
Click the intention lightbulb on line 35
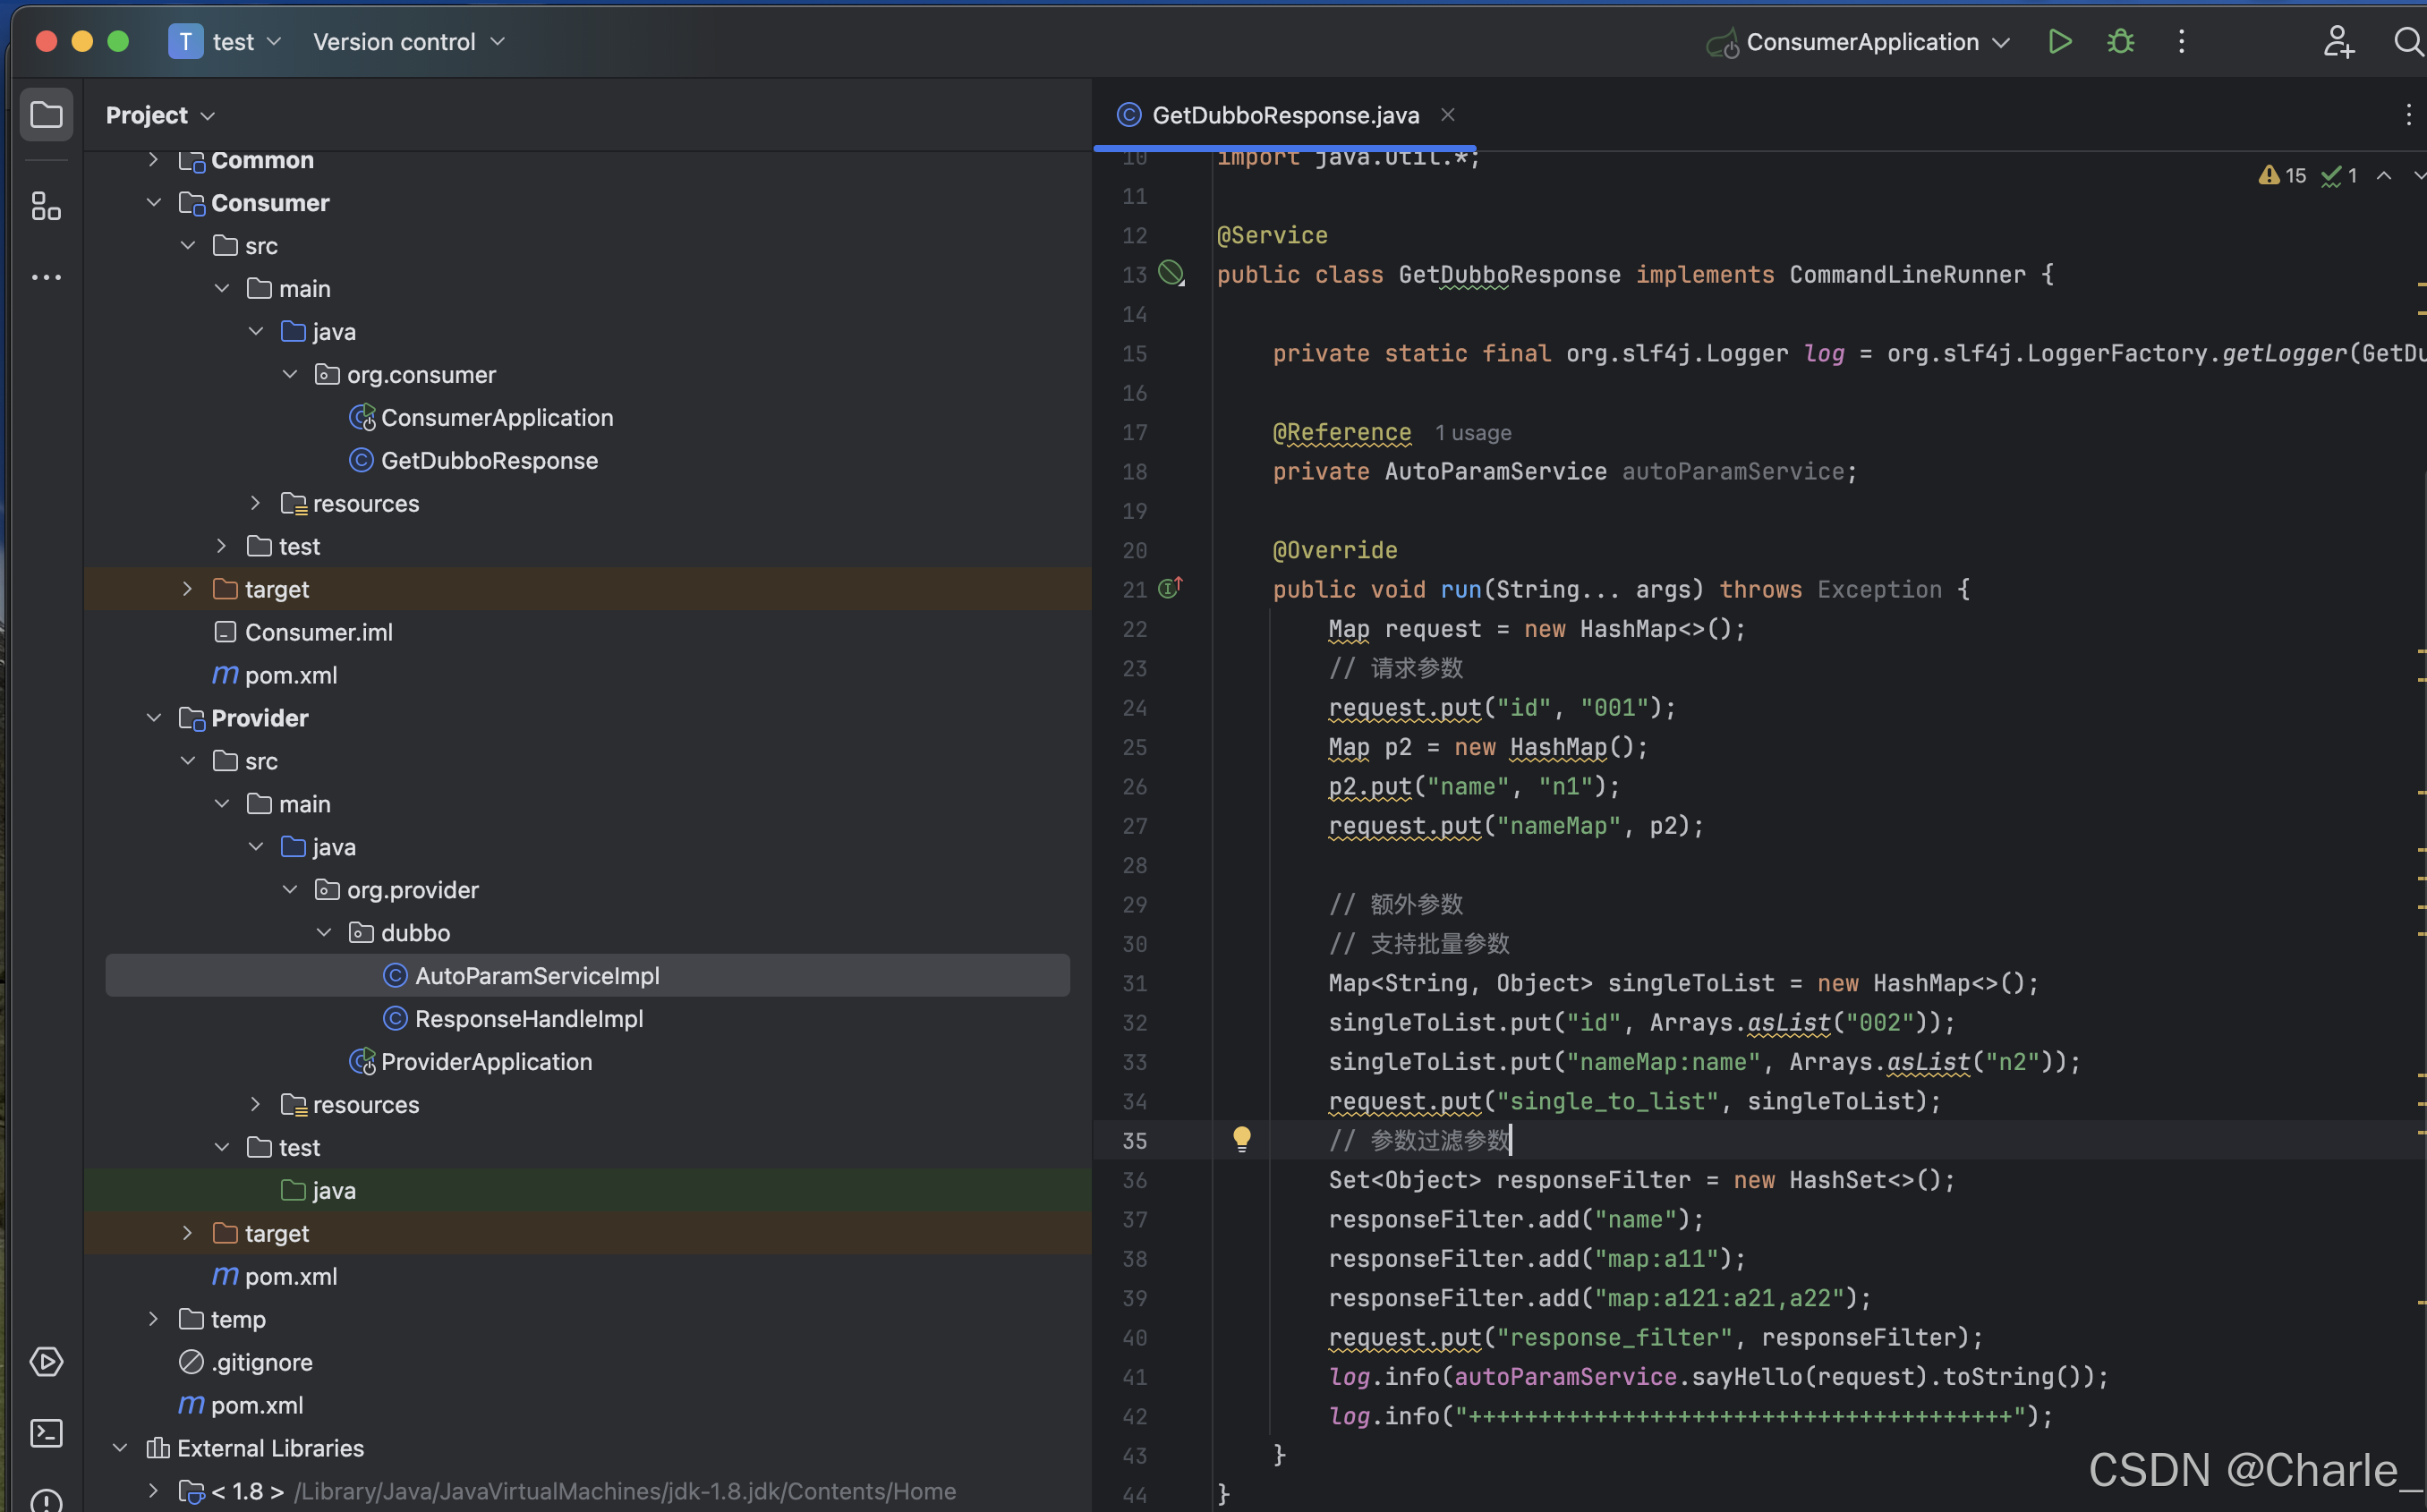tap(1241, 1139)
